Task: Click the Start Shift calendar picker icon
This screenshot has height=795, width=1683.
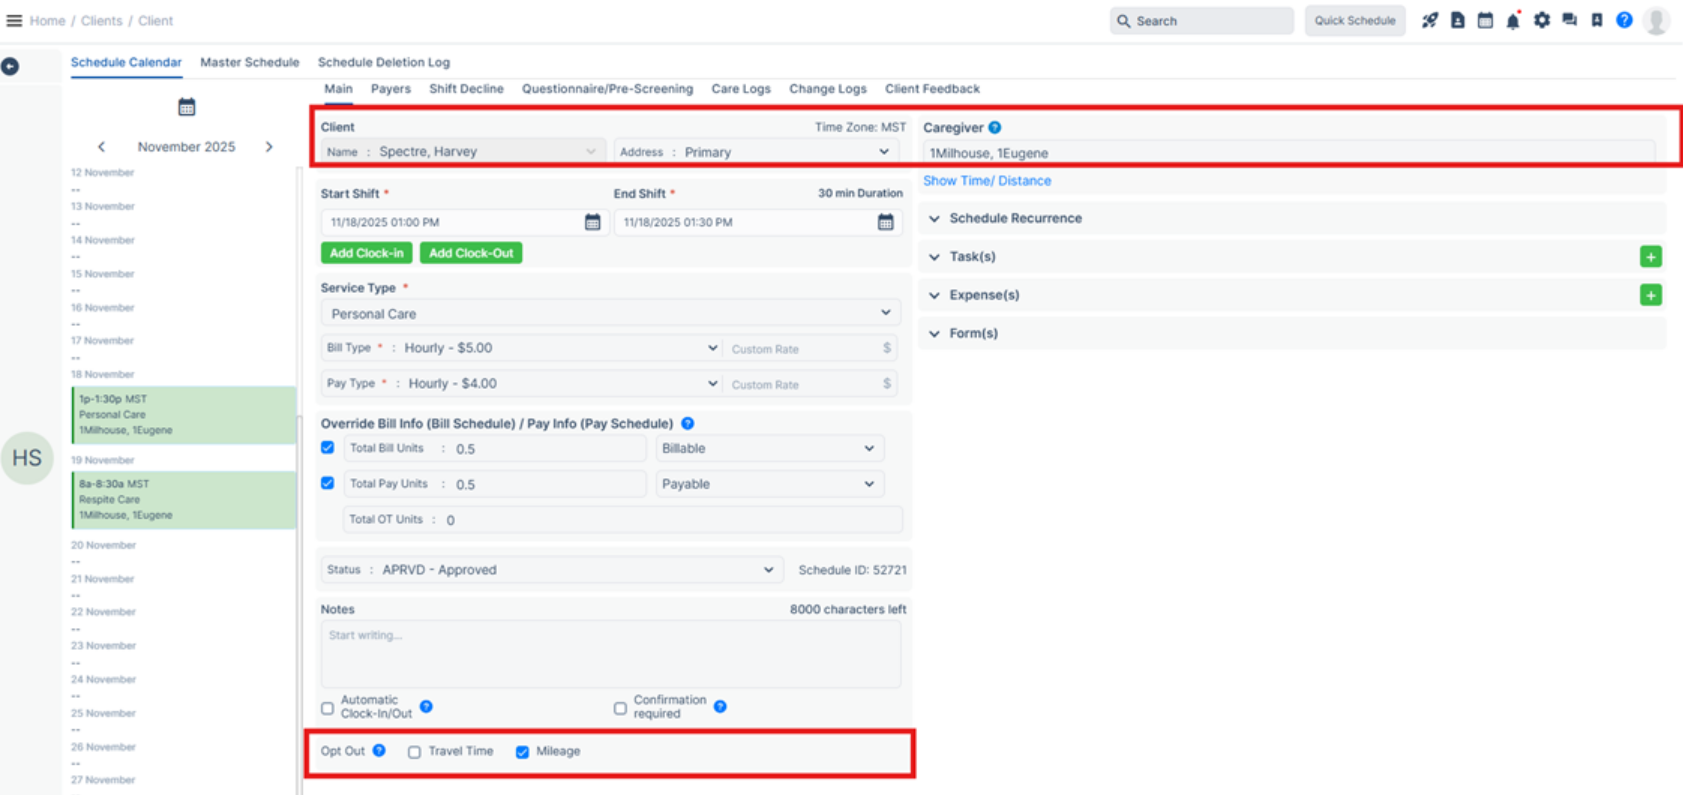Action: tap(592, 222)
